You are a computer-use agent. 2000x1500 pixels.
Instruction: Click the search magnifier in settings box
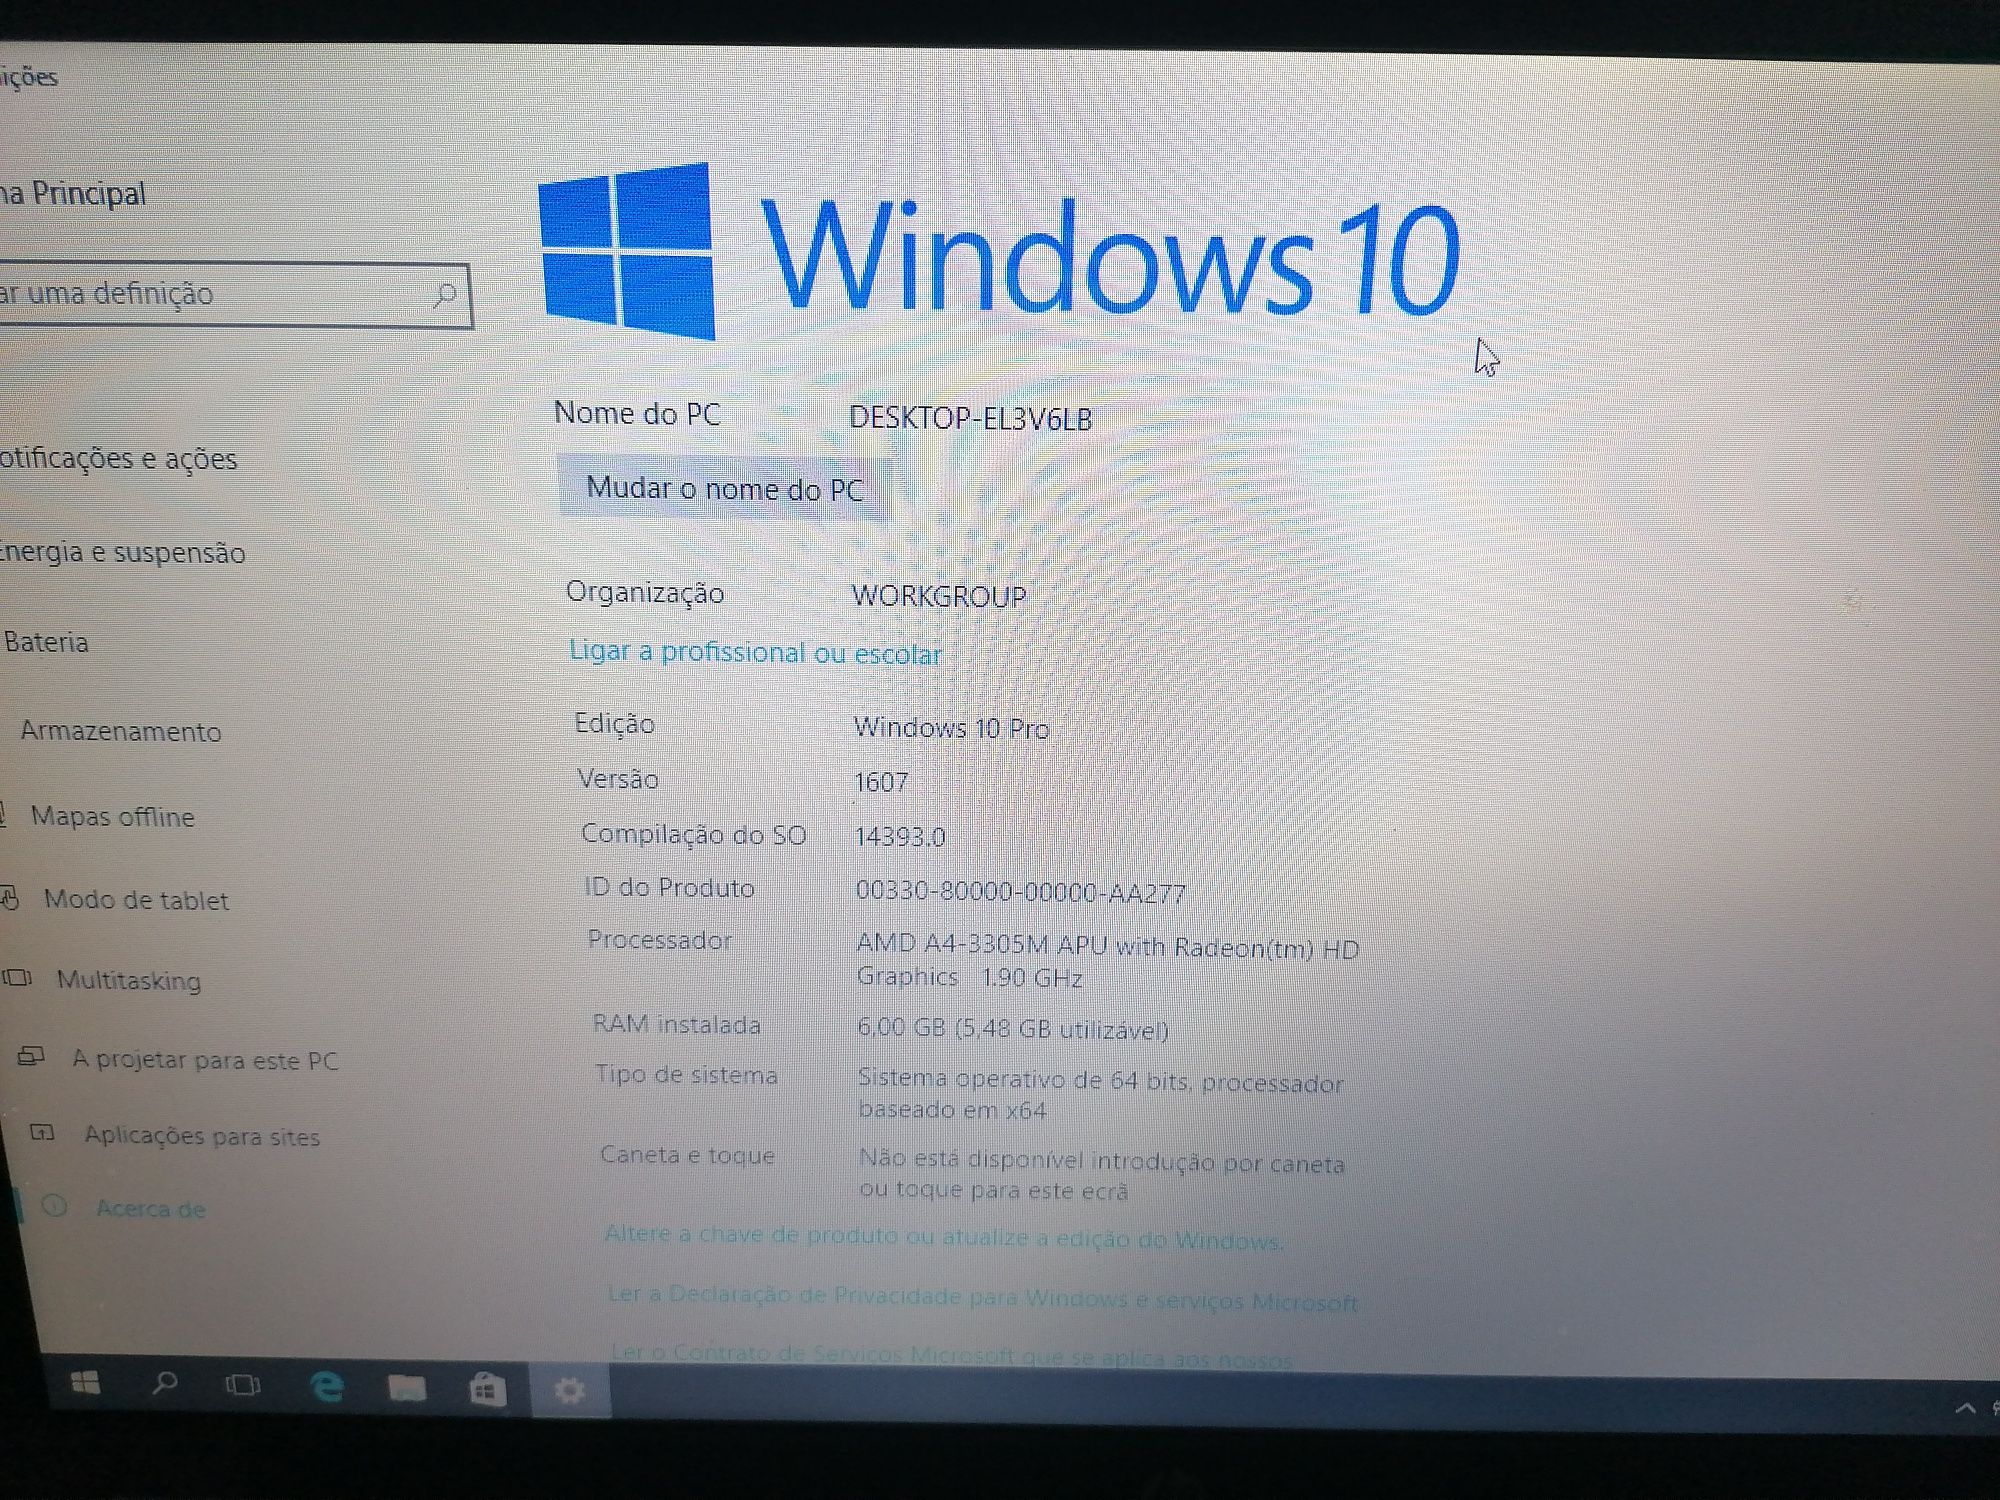(445, 295)
